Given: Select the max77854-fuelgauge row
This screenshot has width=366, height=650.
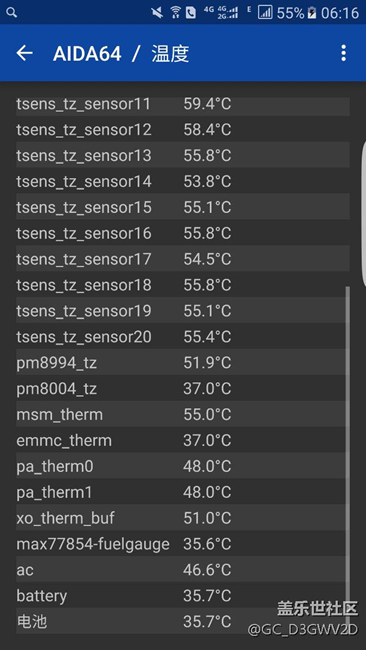Looking at the screenshot, I should [183, 543].
